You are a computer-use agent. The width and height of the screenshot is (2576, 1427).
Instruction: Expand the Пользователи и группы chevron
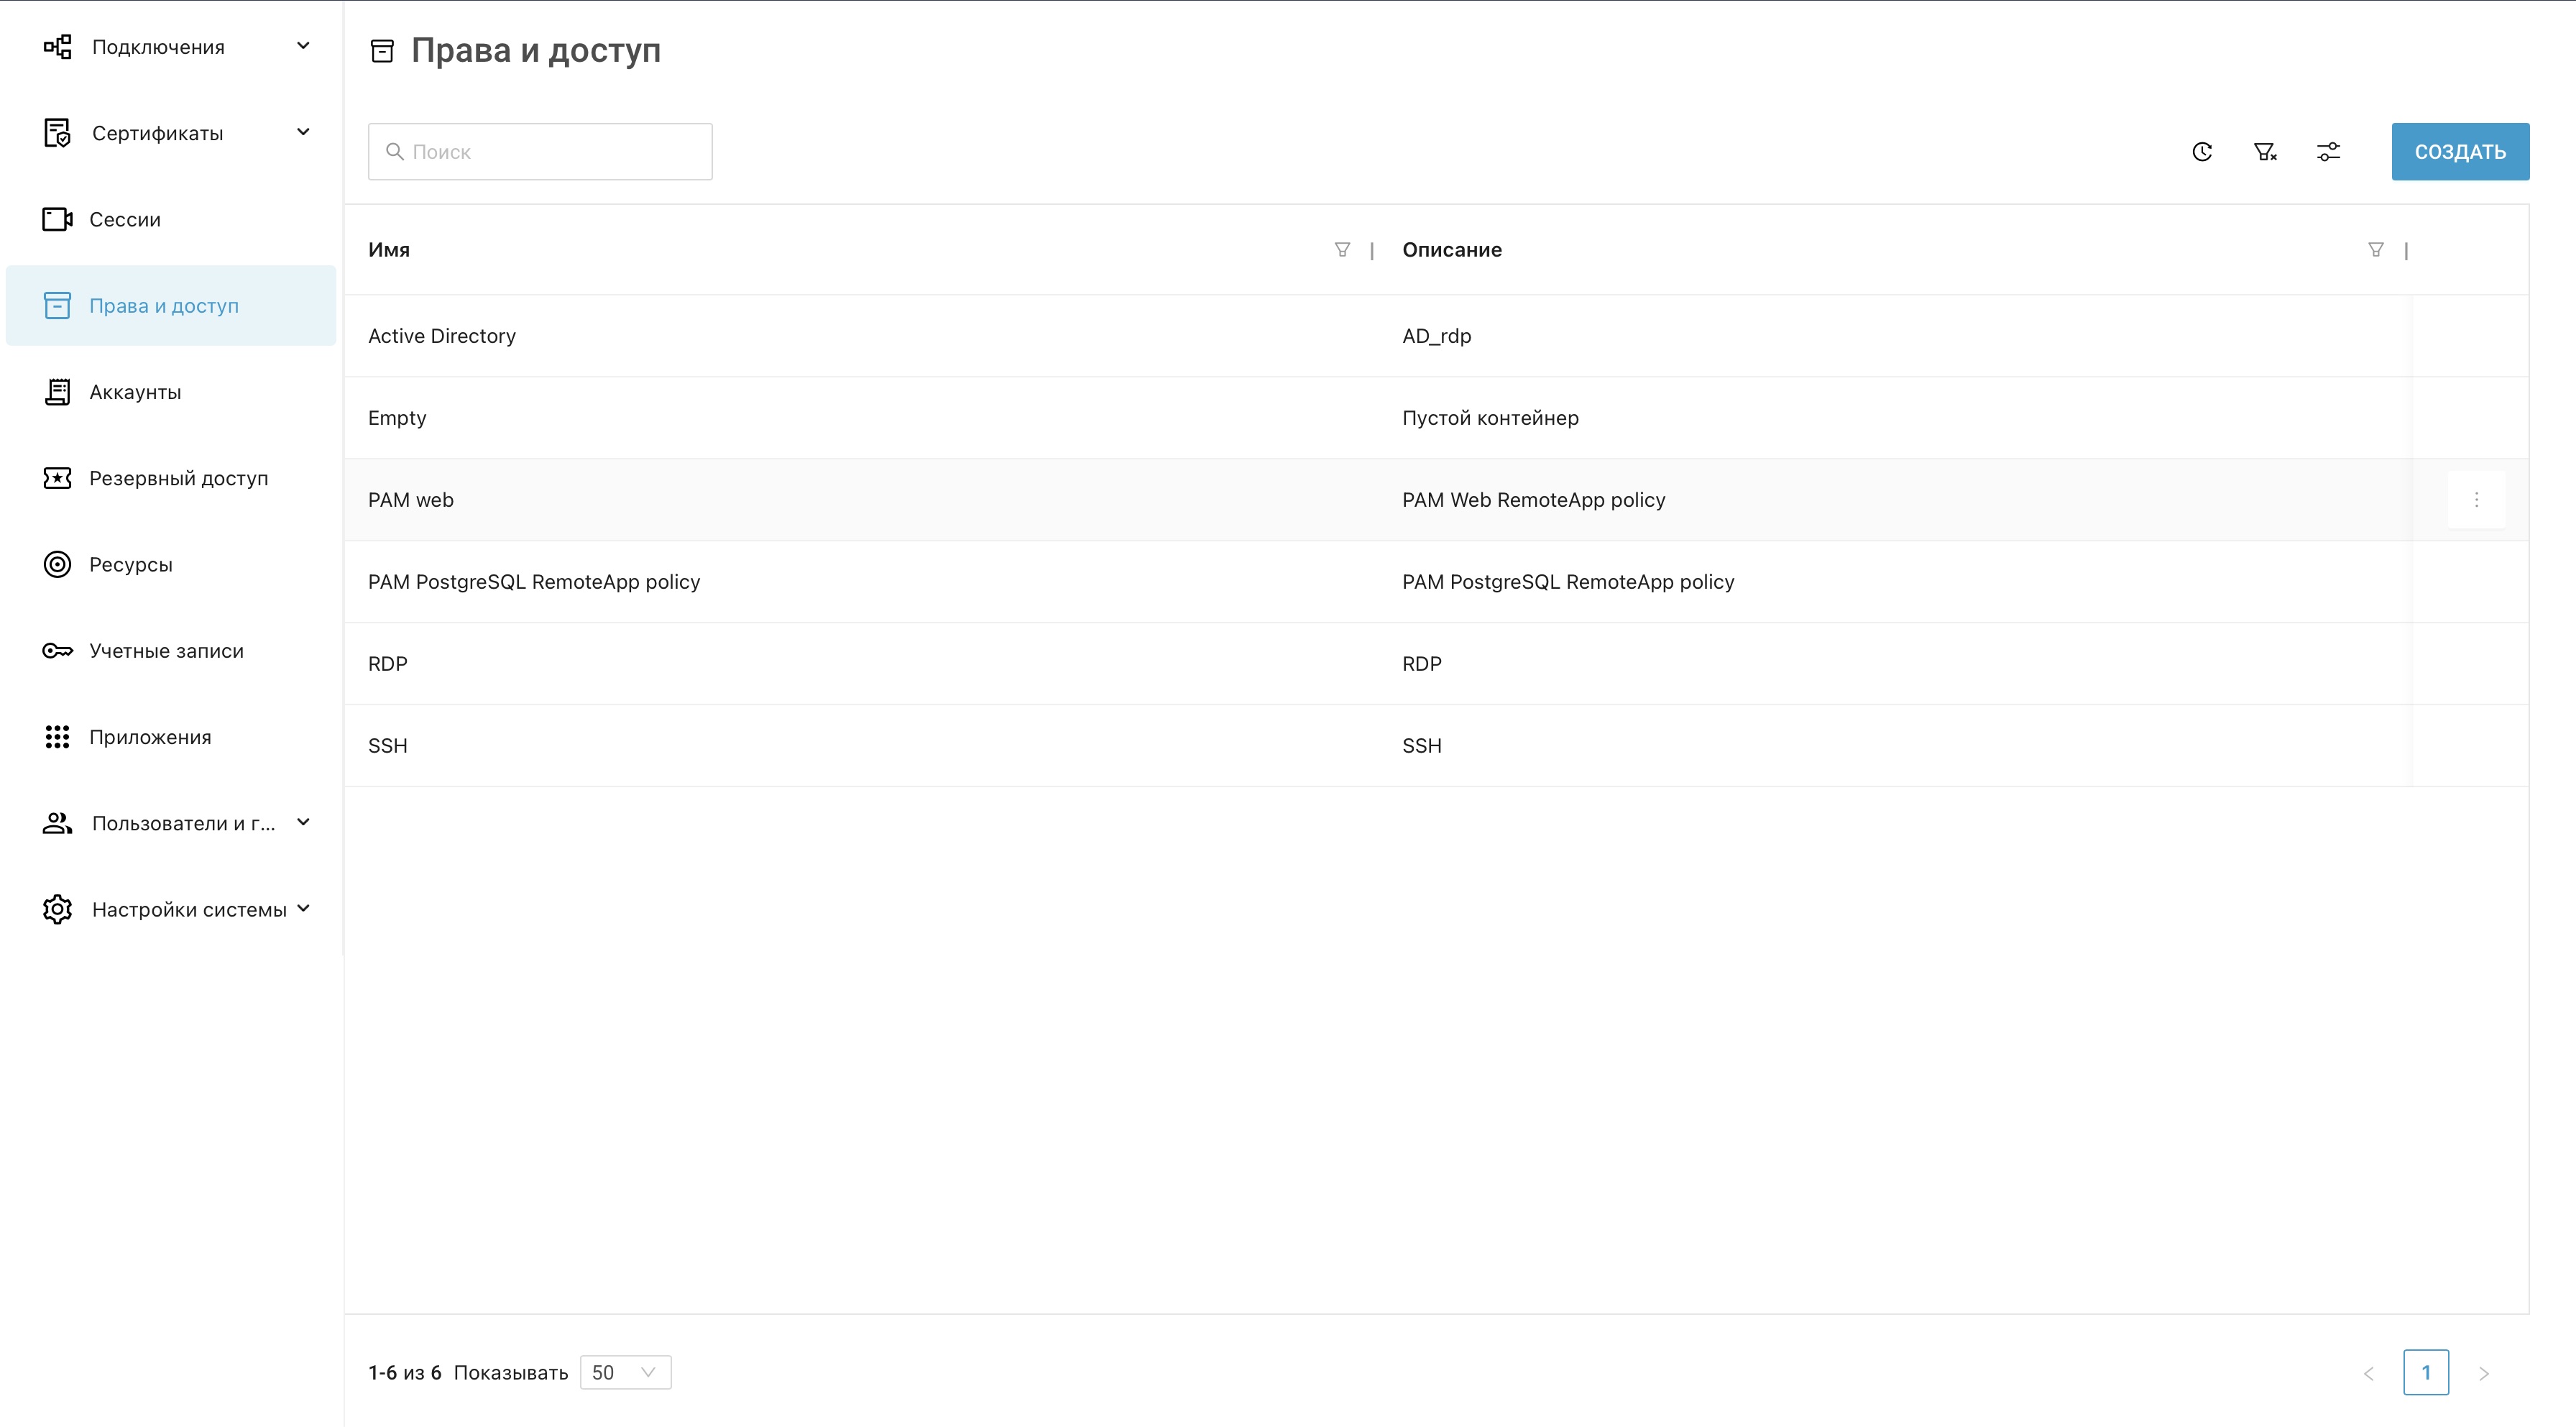pos(303,822)
